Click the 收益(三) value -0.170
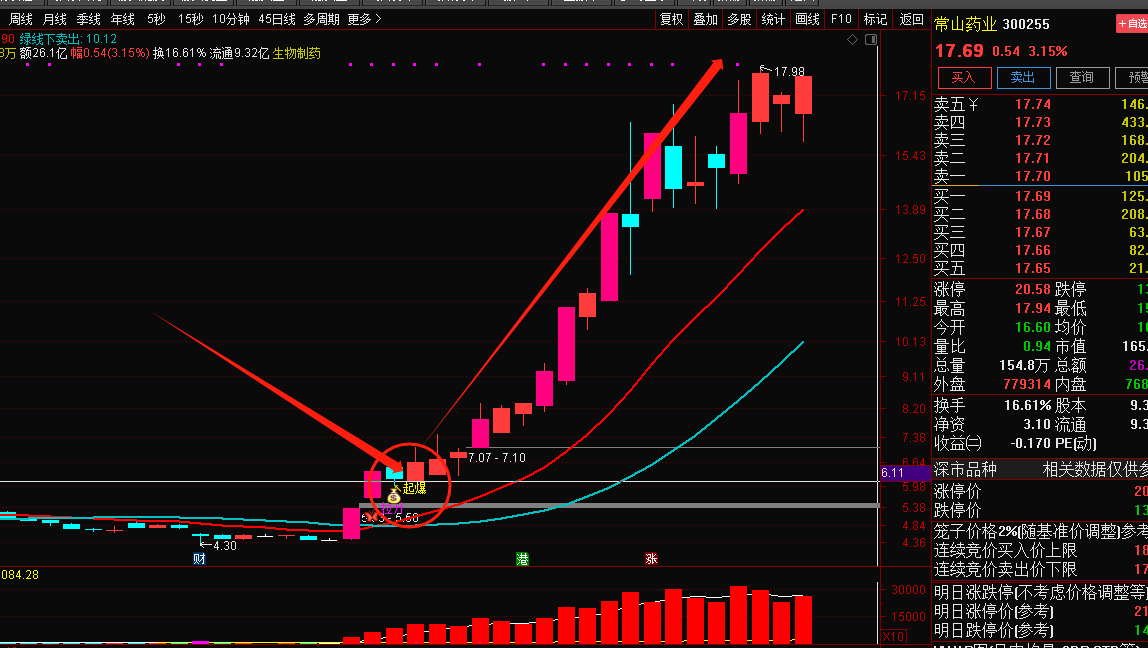The height and width of the screenshot is (648, 1148). [1030, 444]
